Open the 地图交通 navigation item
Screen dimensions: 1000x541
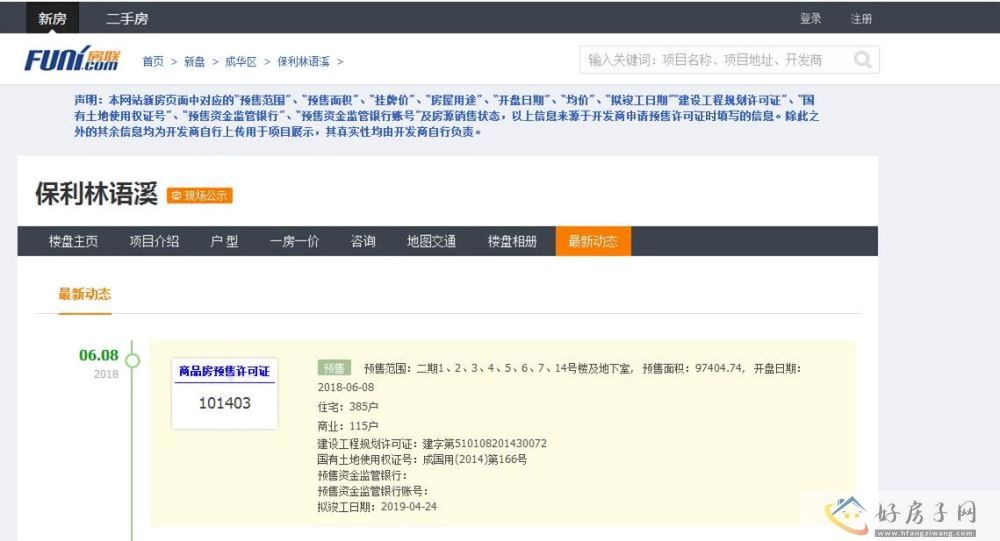431,241
